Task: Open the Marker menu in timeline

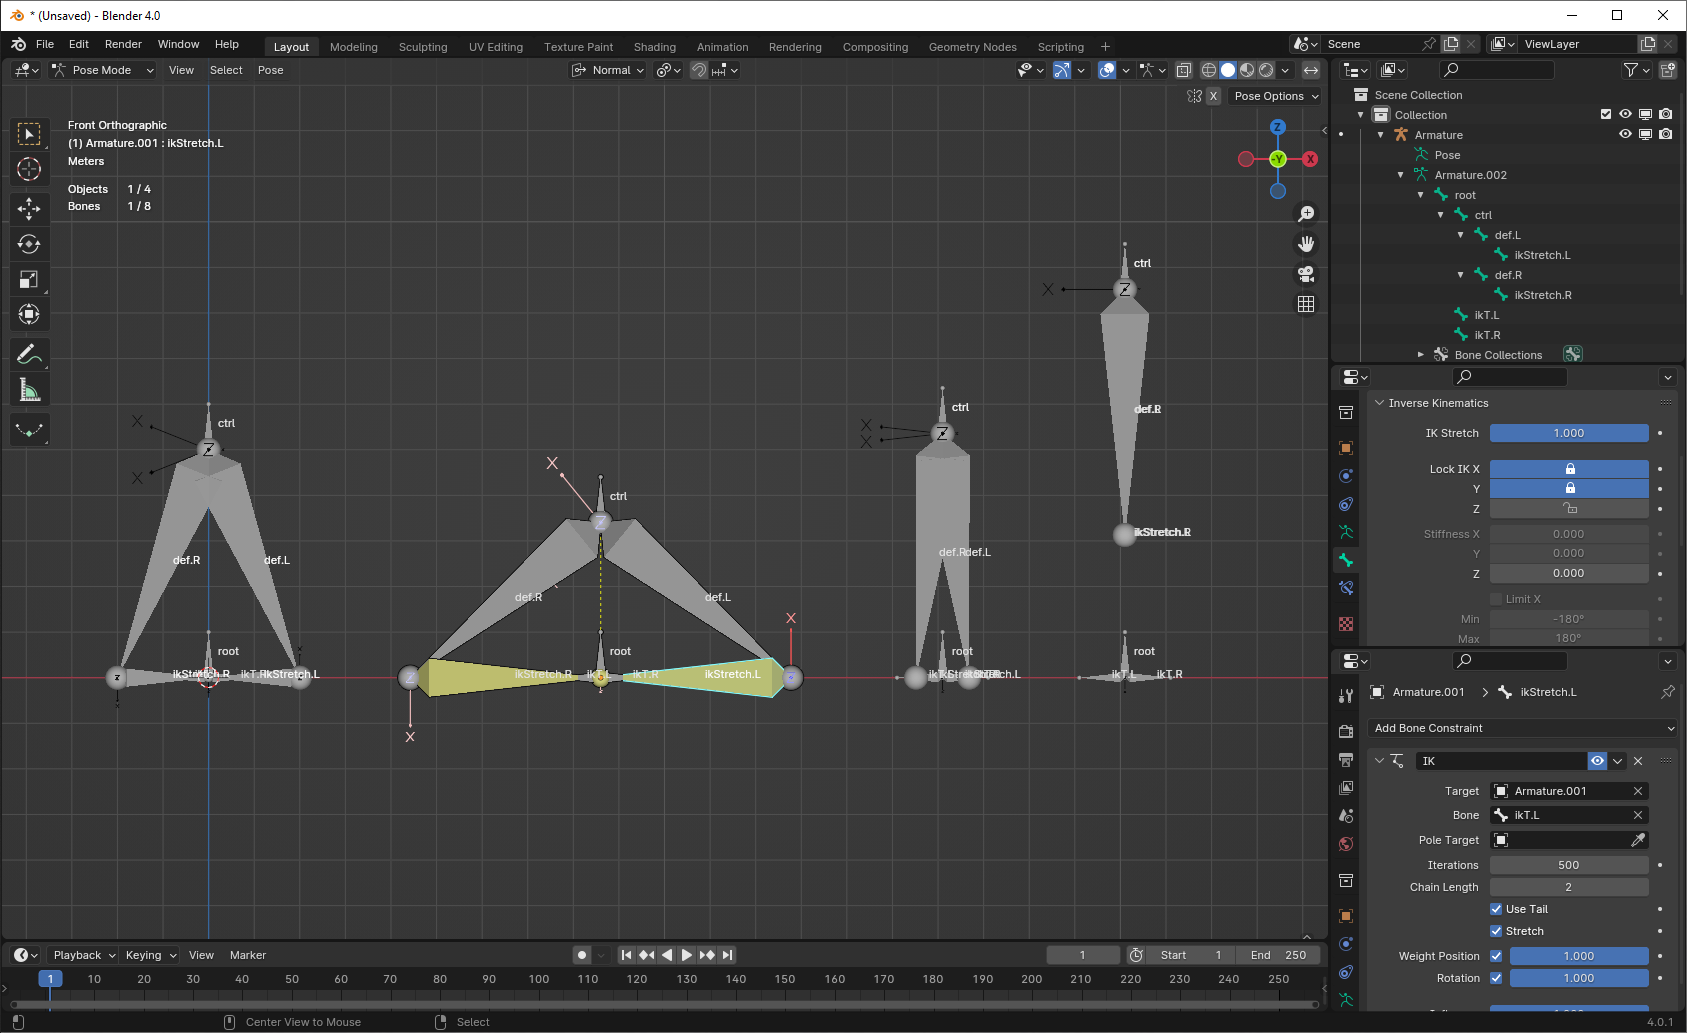Action: click(248, 955)
